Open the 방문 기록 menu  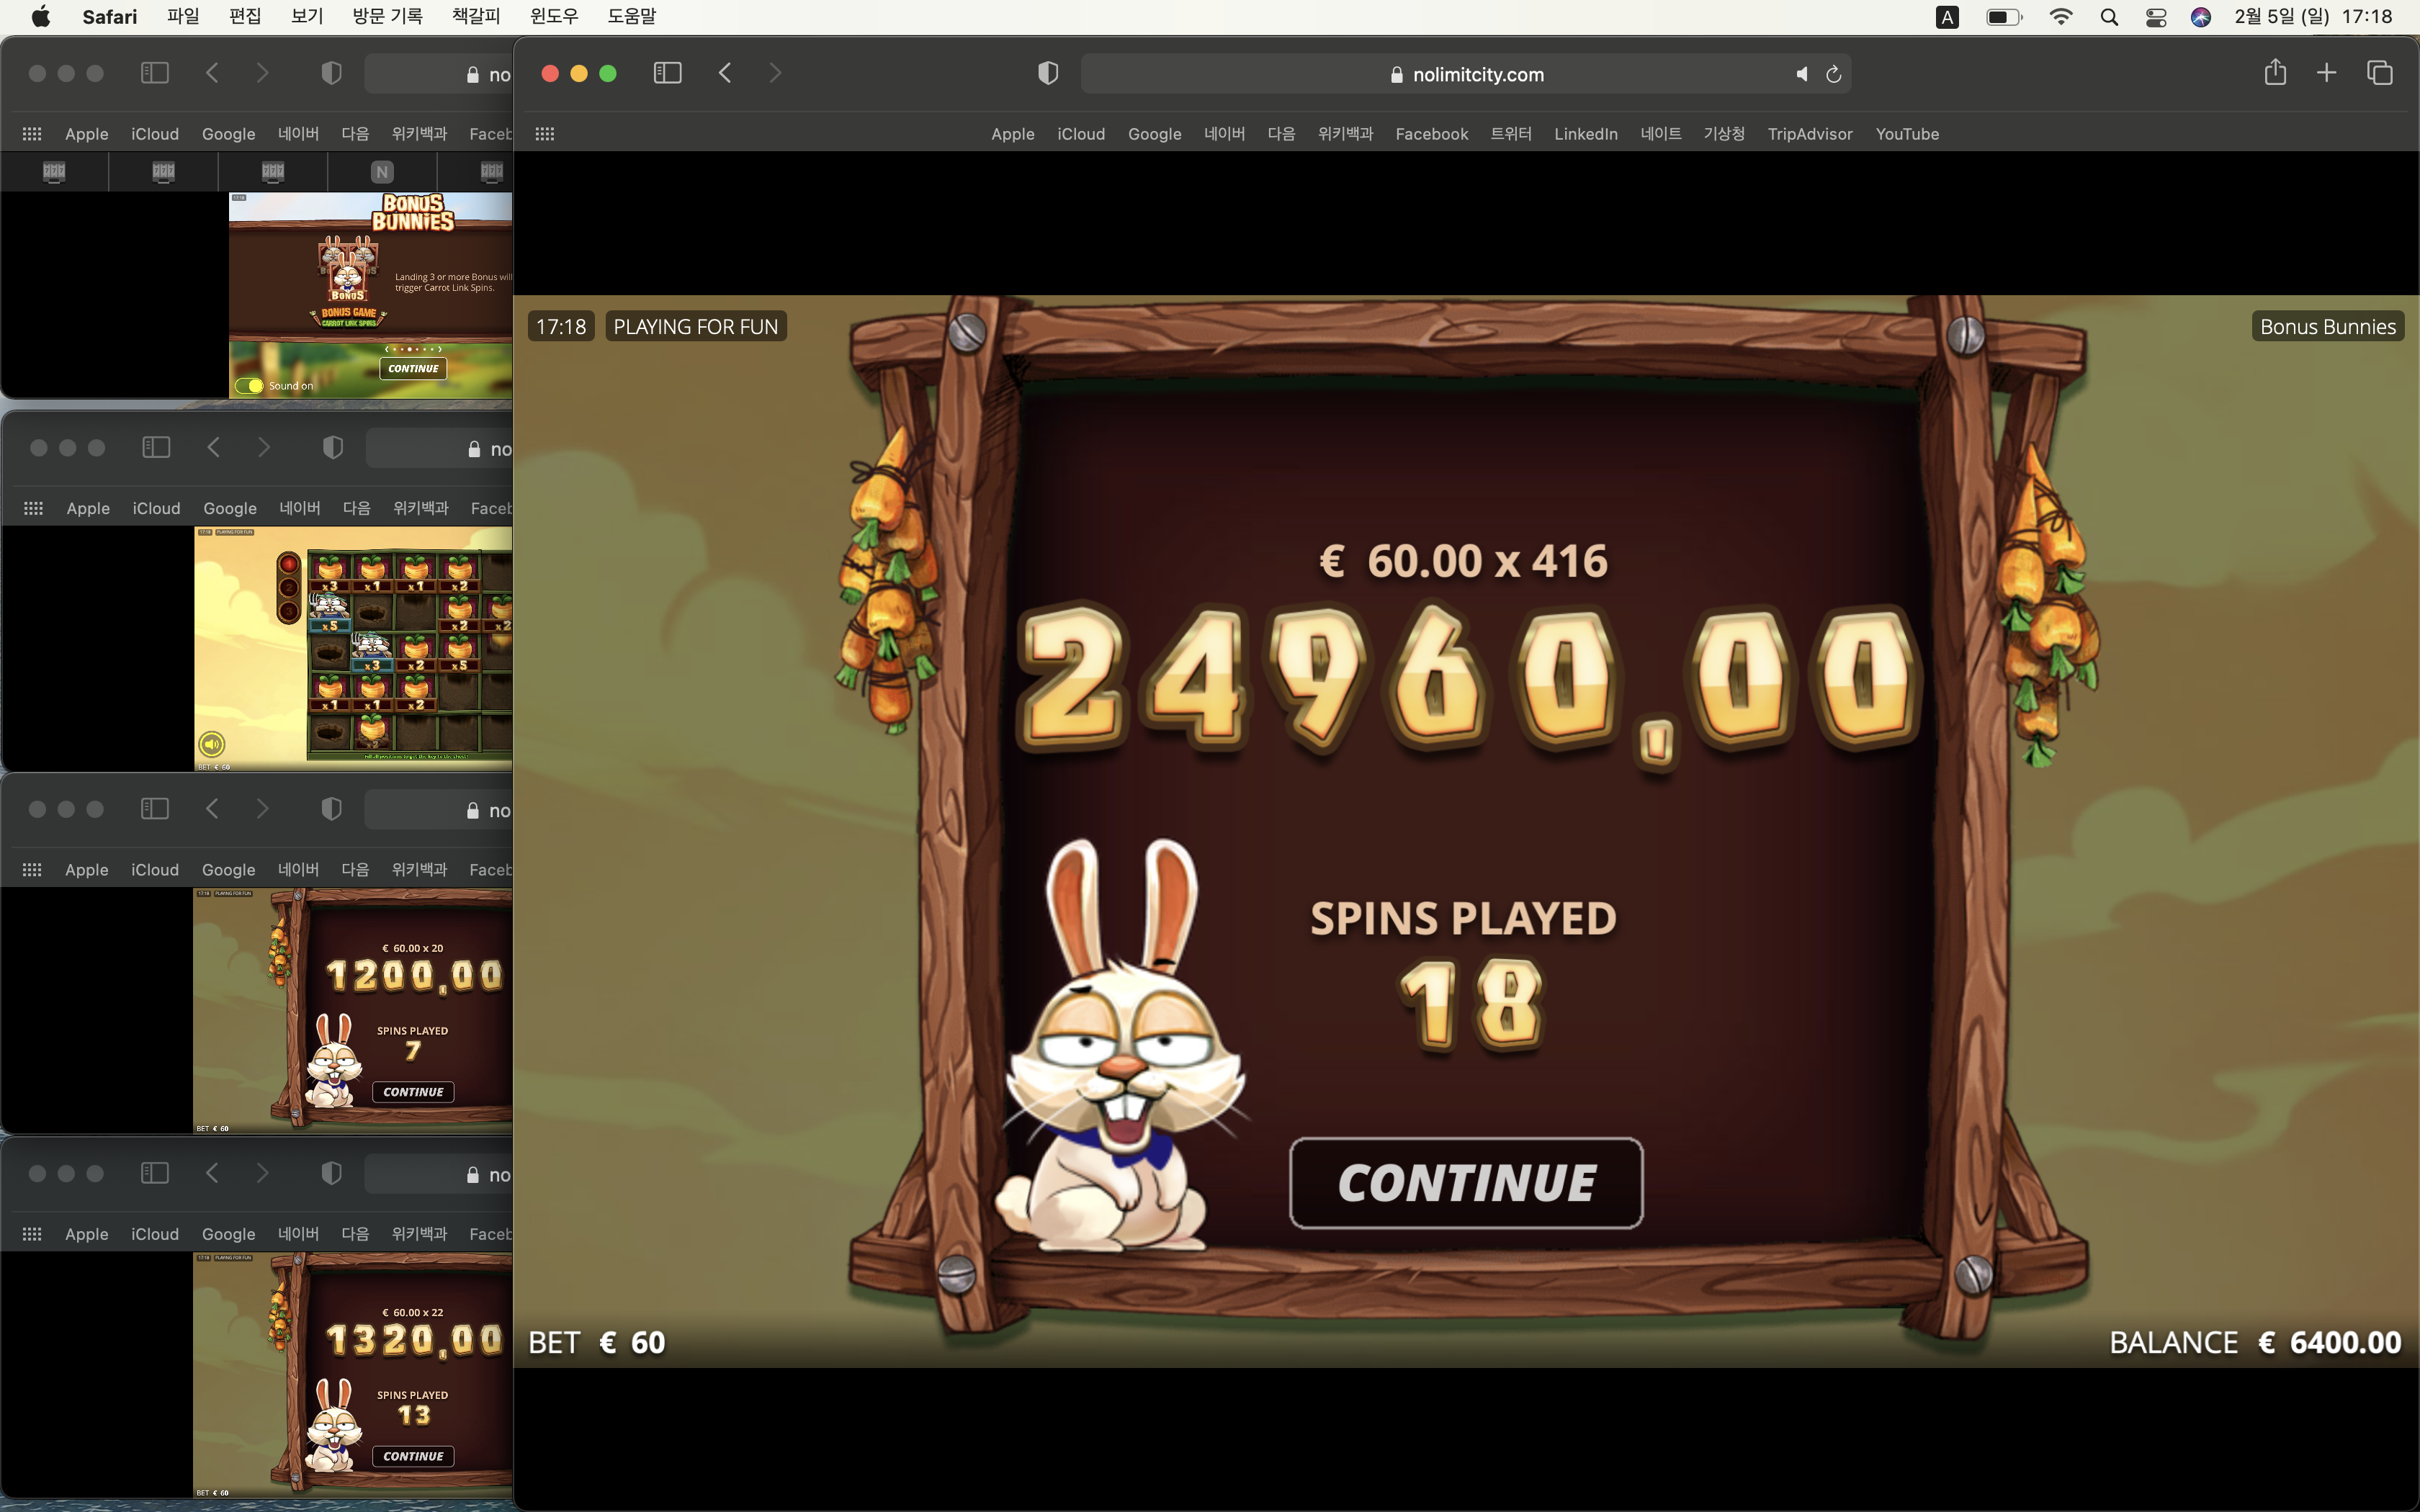[x=388, y=16]
